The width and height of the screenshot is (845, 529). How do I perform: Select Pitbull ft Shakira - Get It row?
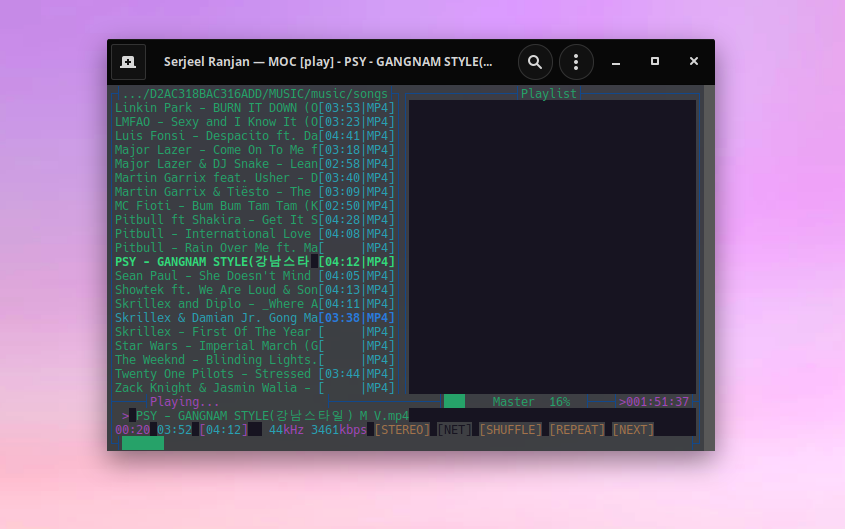254,220
